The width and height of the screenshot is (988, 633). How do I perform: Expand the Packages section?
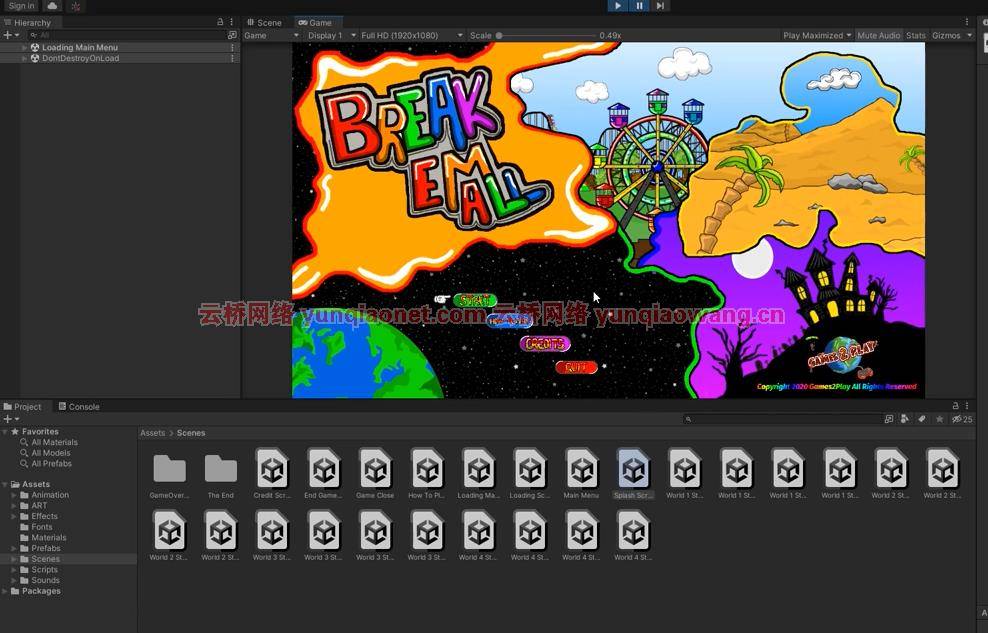[5, 591]
